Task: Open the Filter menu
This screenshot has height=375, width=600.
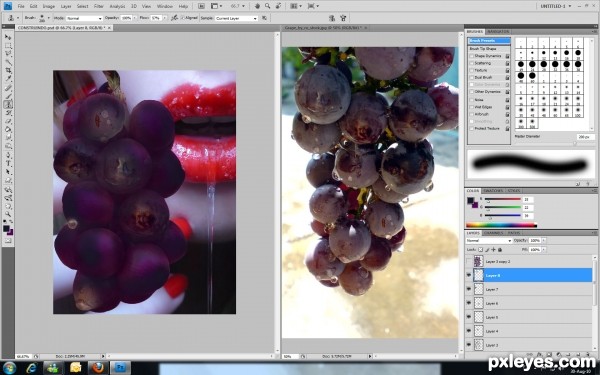Action: pyautogui.click(x=99, y=6)
